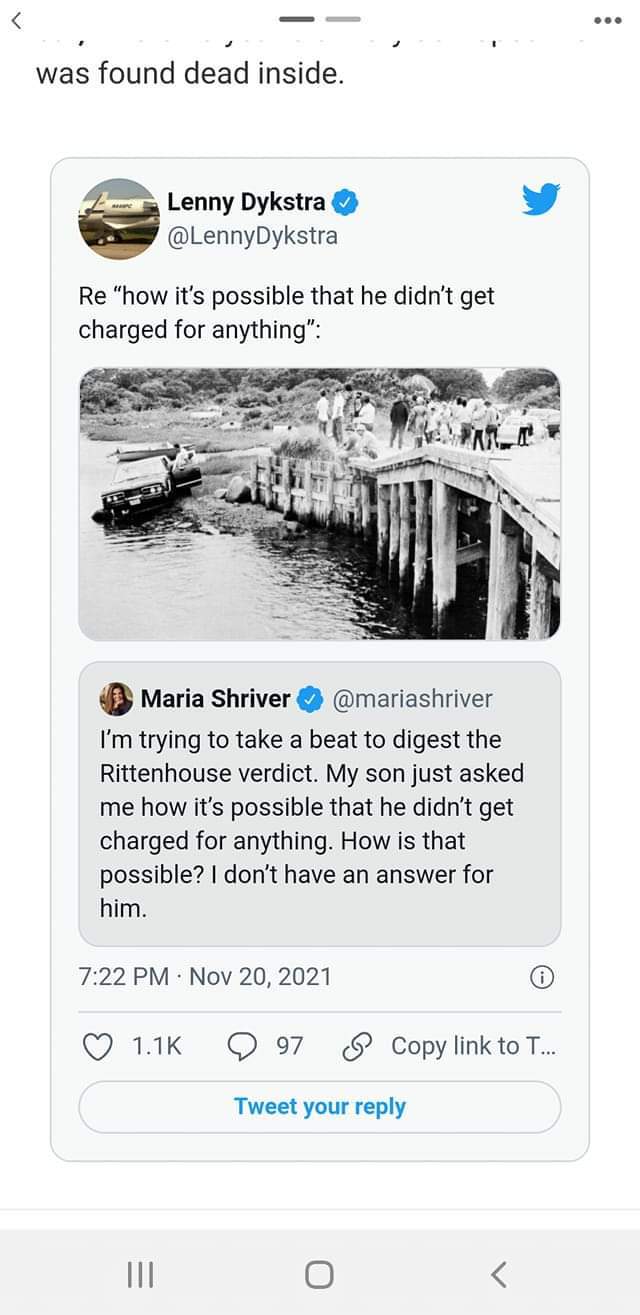
Task: Tap Lenny Dykstra's profile avatar
Action: point(119,218)
